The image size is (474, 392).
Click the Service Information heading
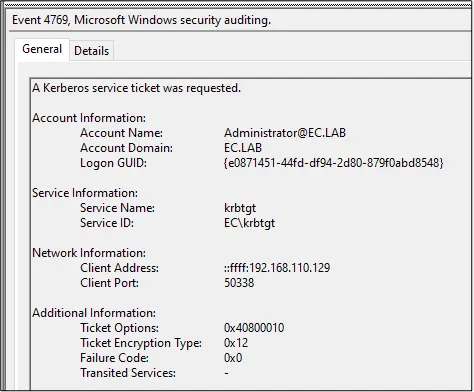pos(85,193)
